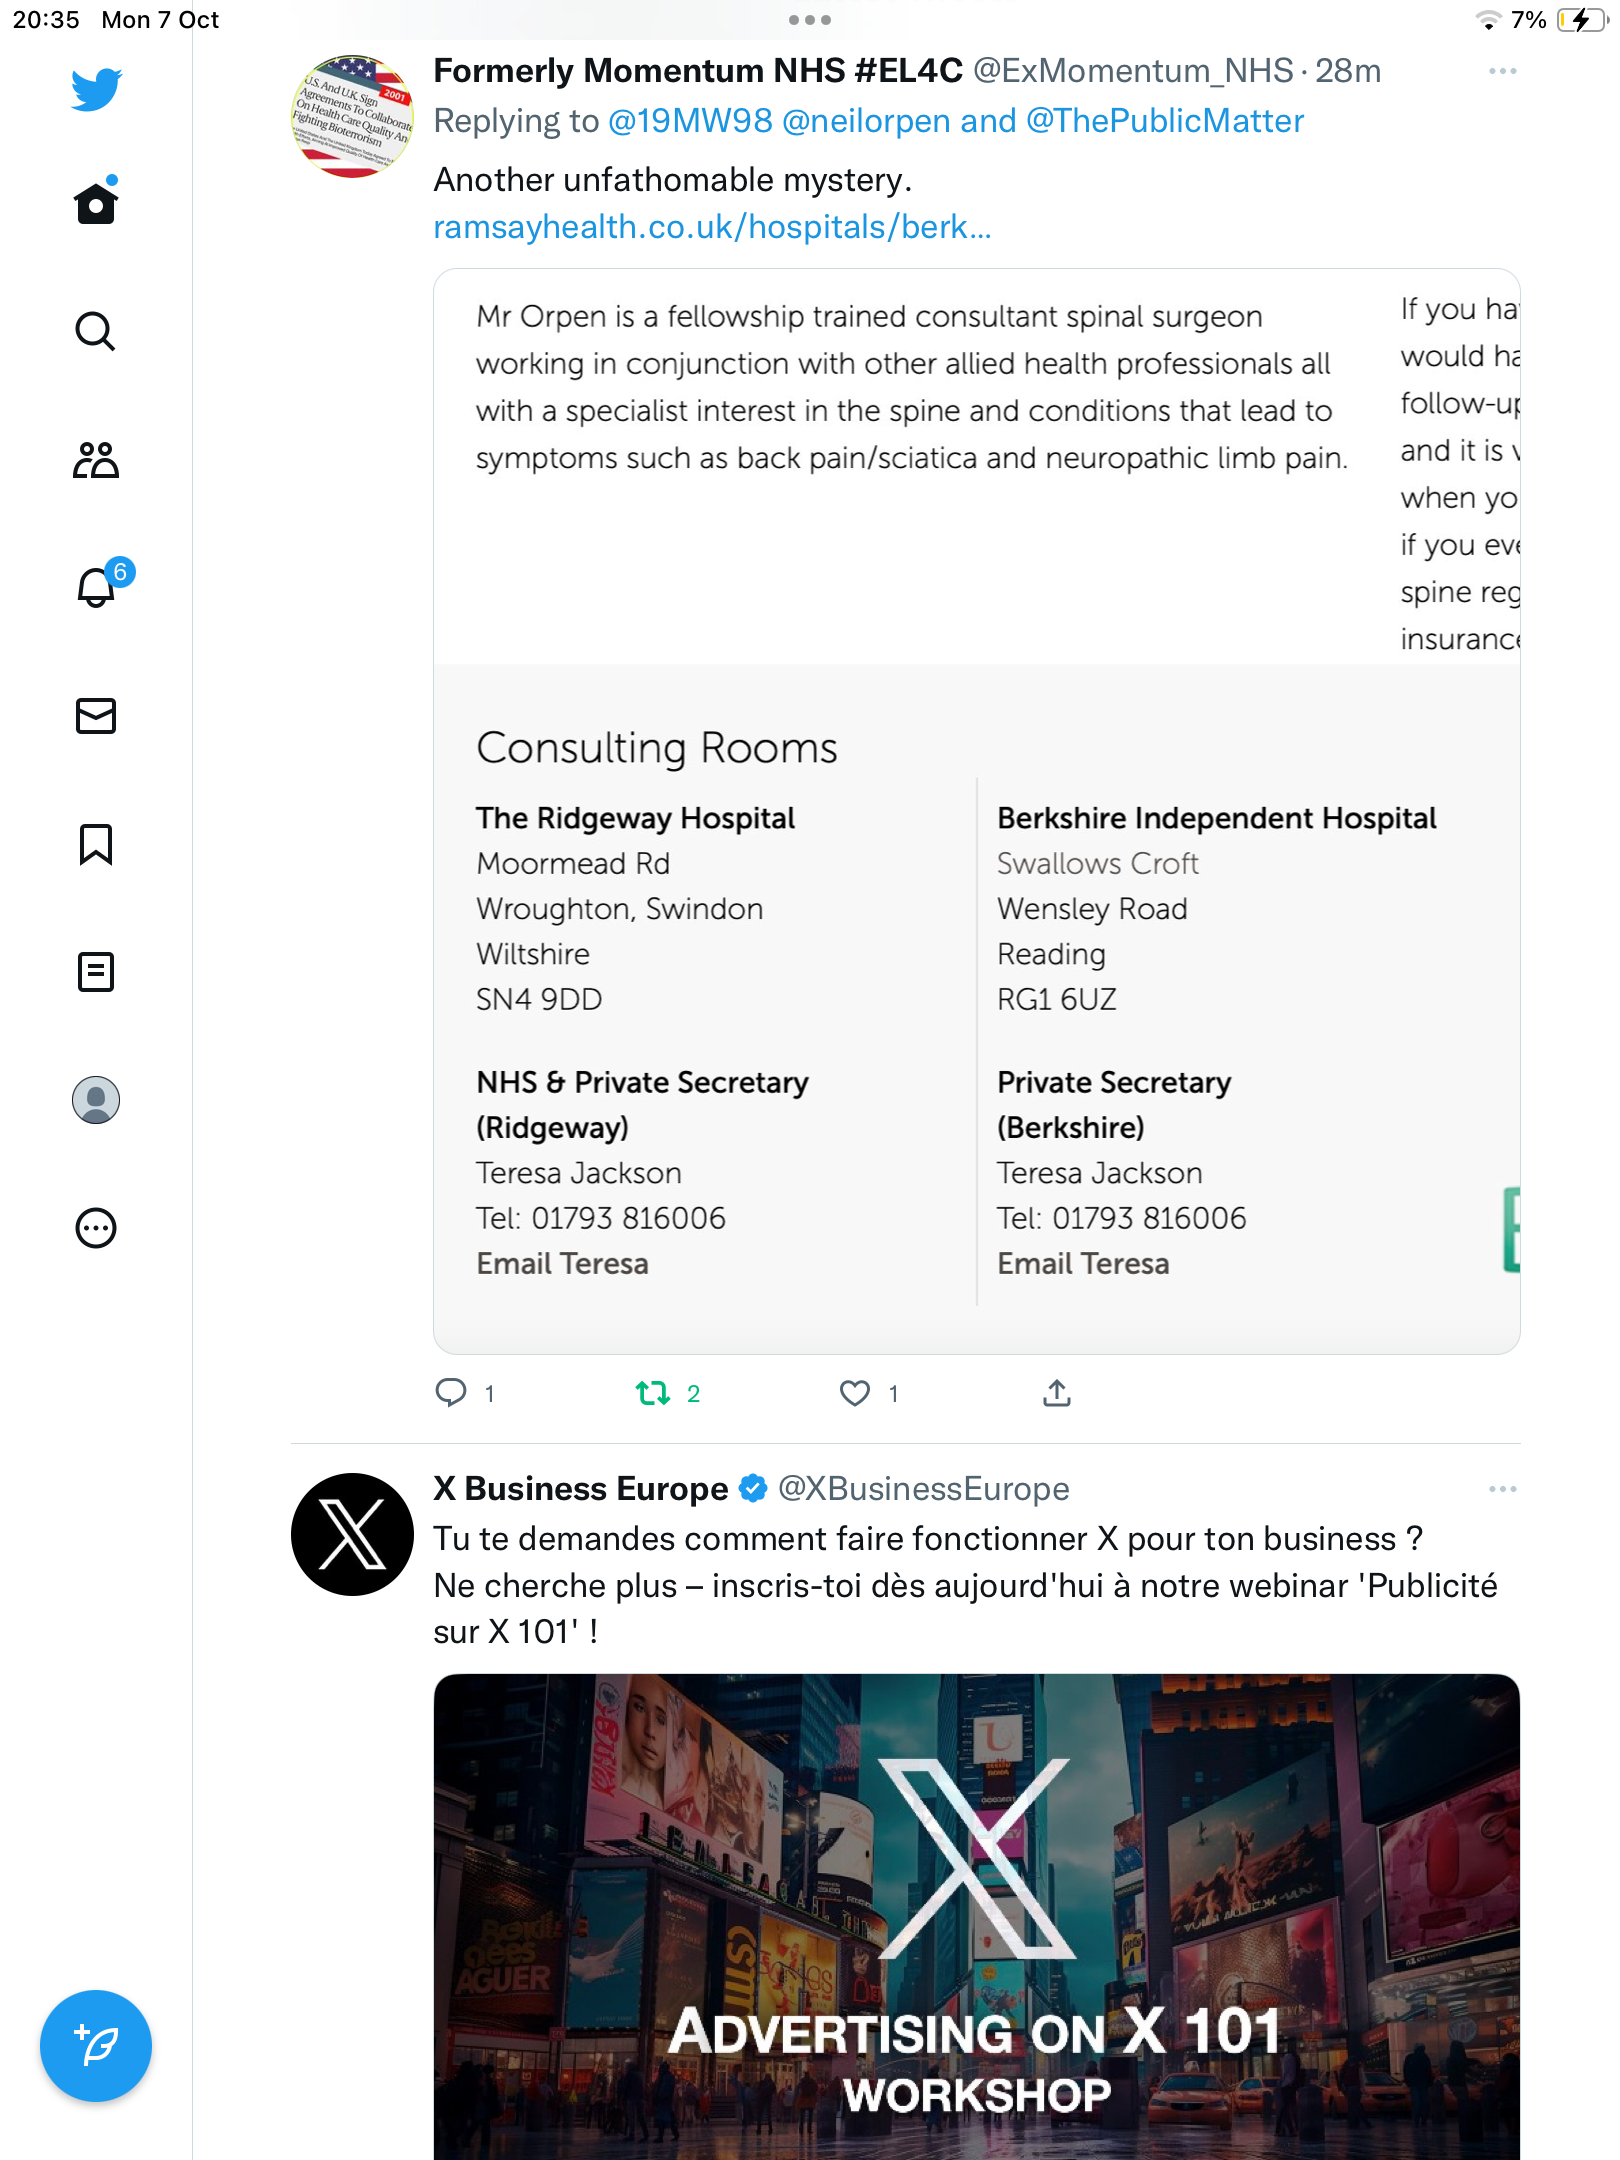Screen dimensions: 1620x2160
Task: Expand more options on X Business Europe ad
Action: [1502, 1489]
